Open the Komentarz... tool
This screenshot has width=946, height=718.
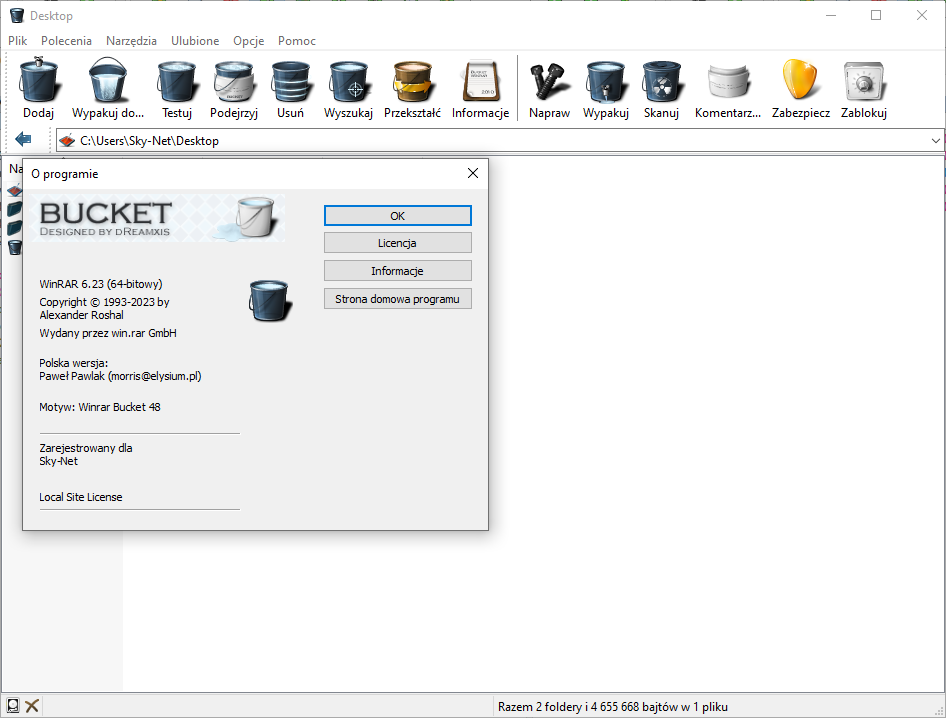point(728,80)
